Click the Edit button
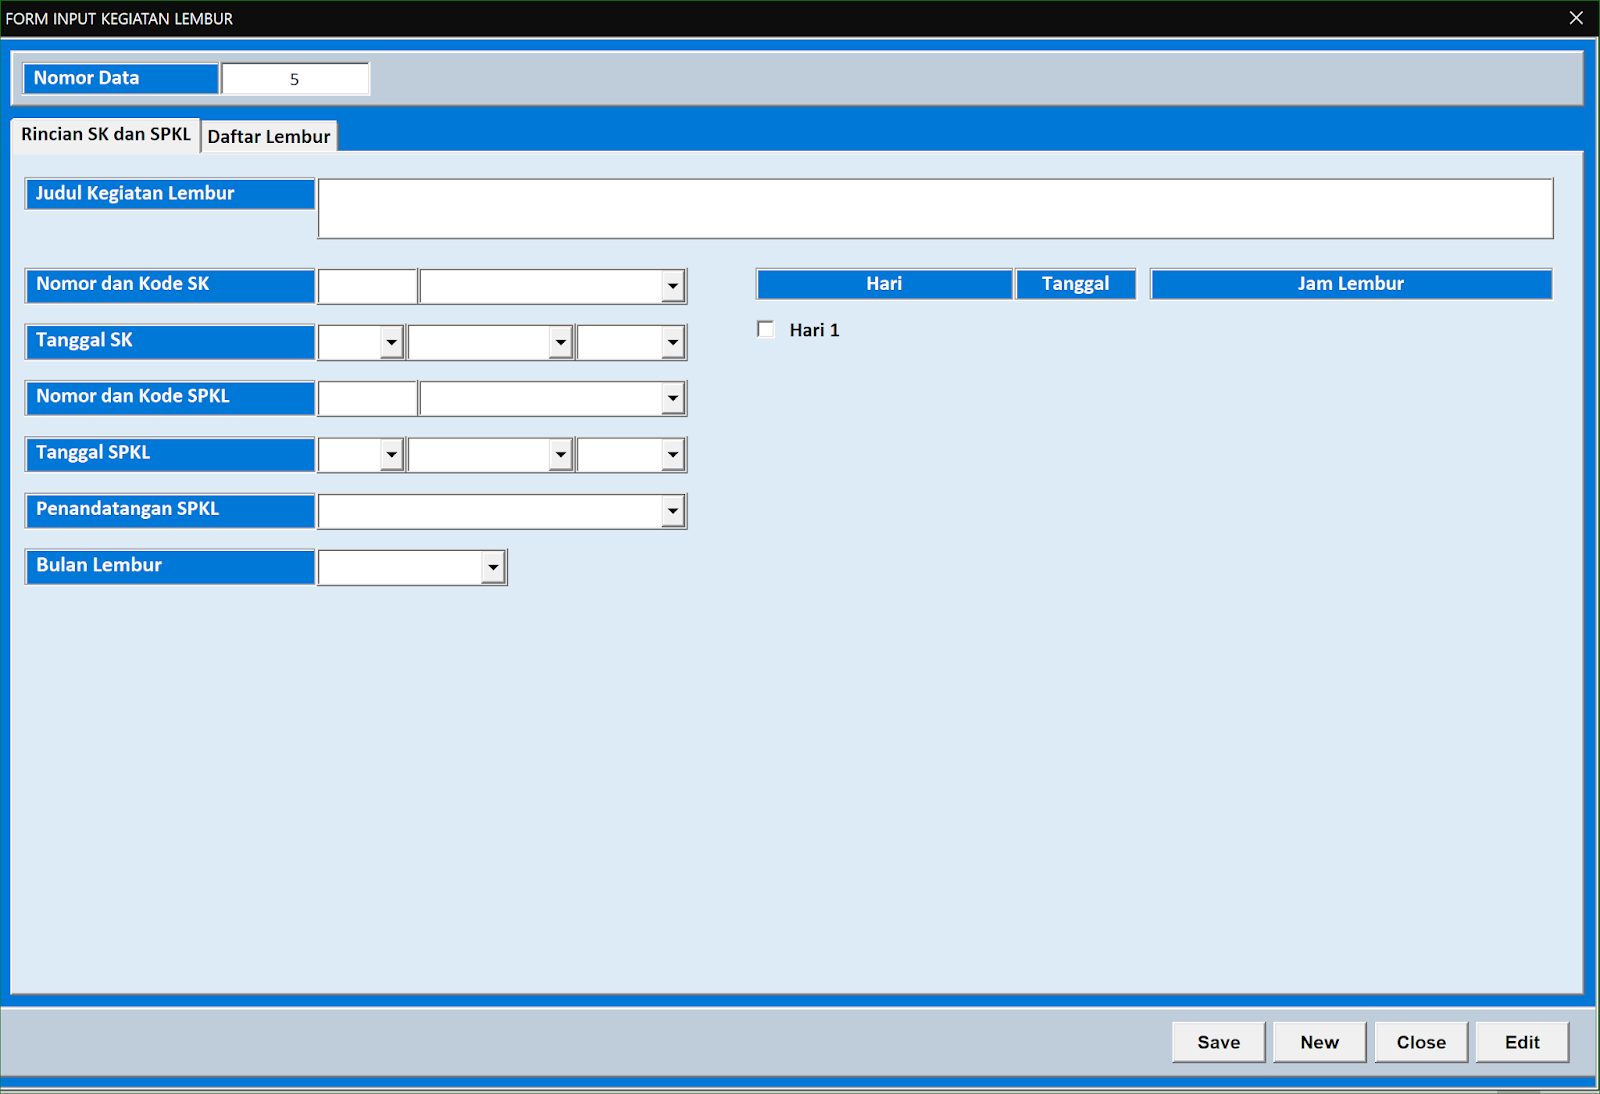 point(1521,1041)
